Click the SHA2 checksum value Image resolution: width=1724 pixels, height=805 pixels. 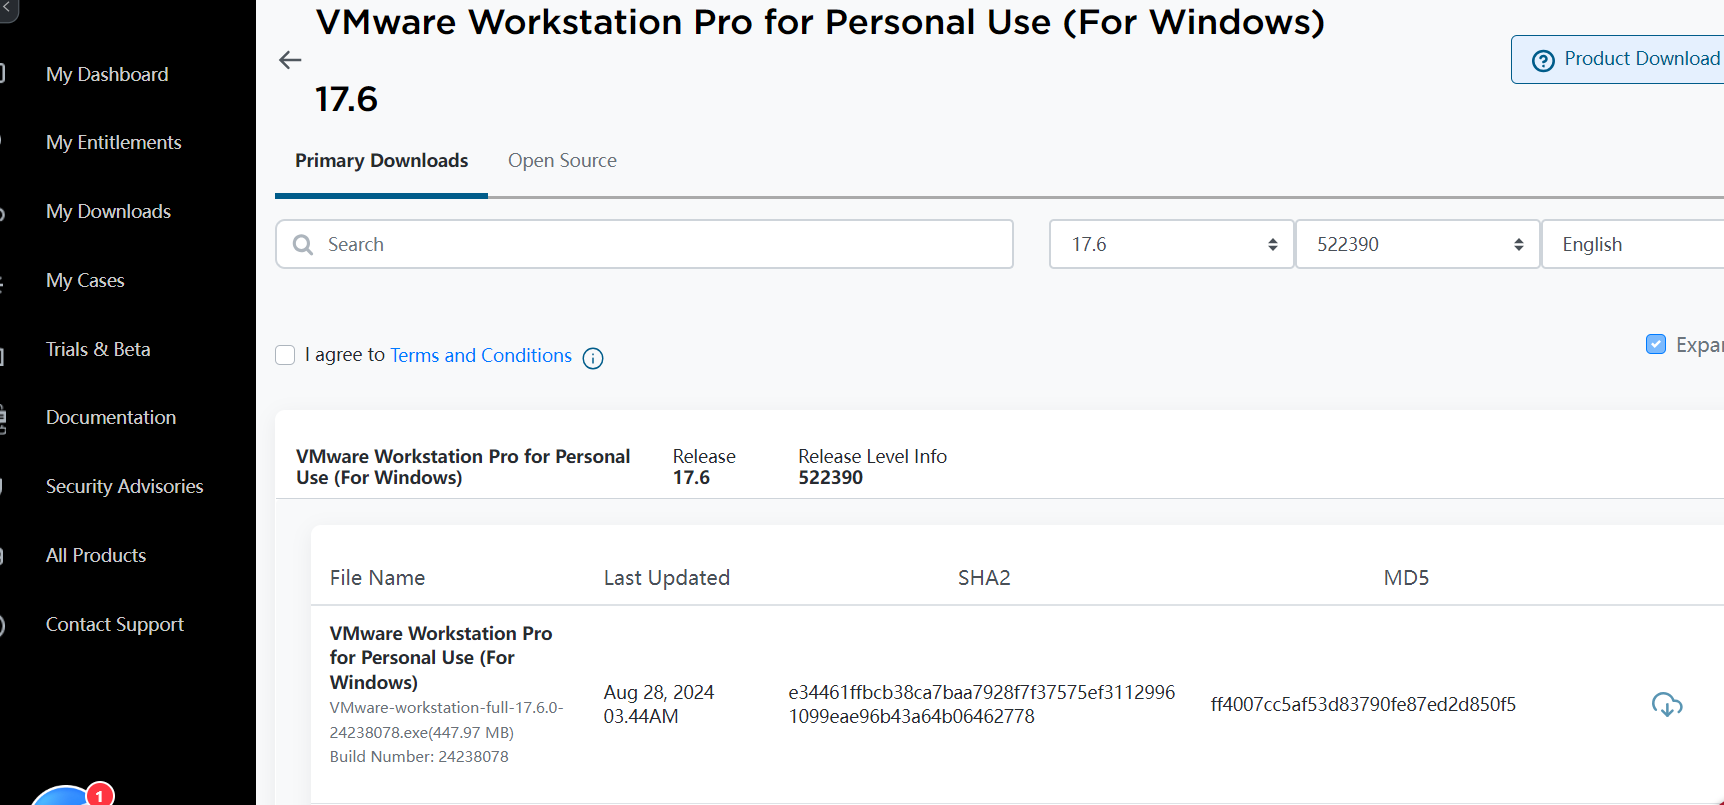(982, 704)
